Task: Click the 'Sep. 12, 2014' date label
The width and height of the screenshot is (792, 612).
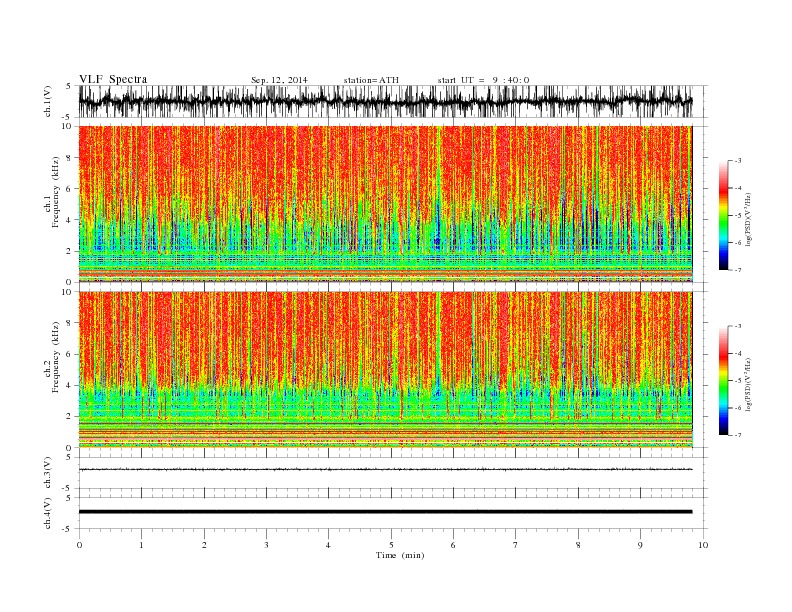Action: pyautogui.click(x=279, y=80)
